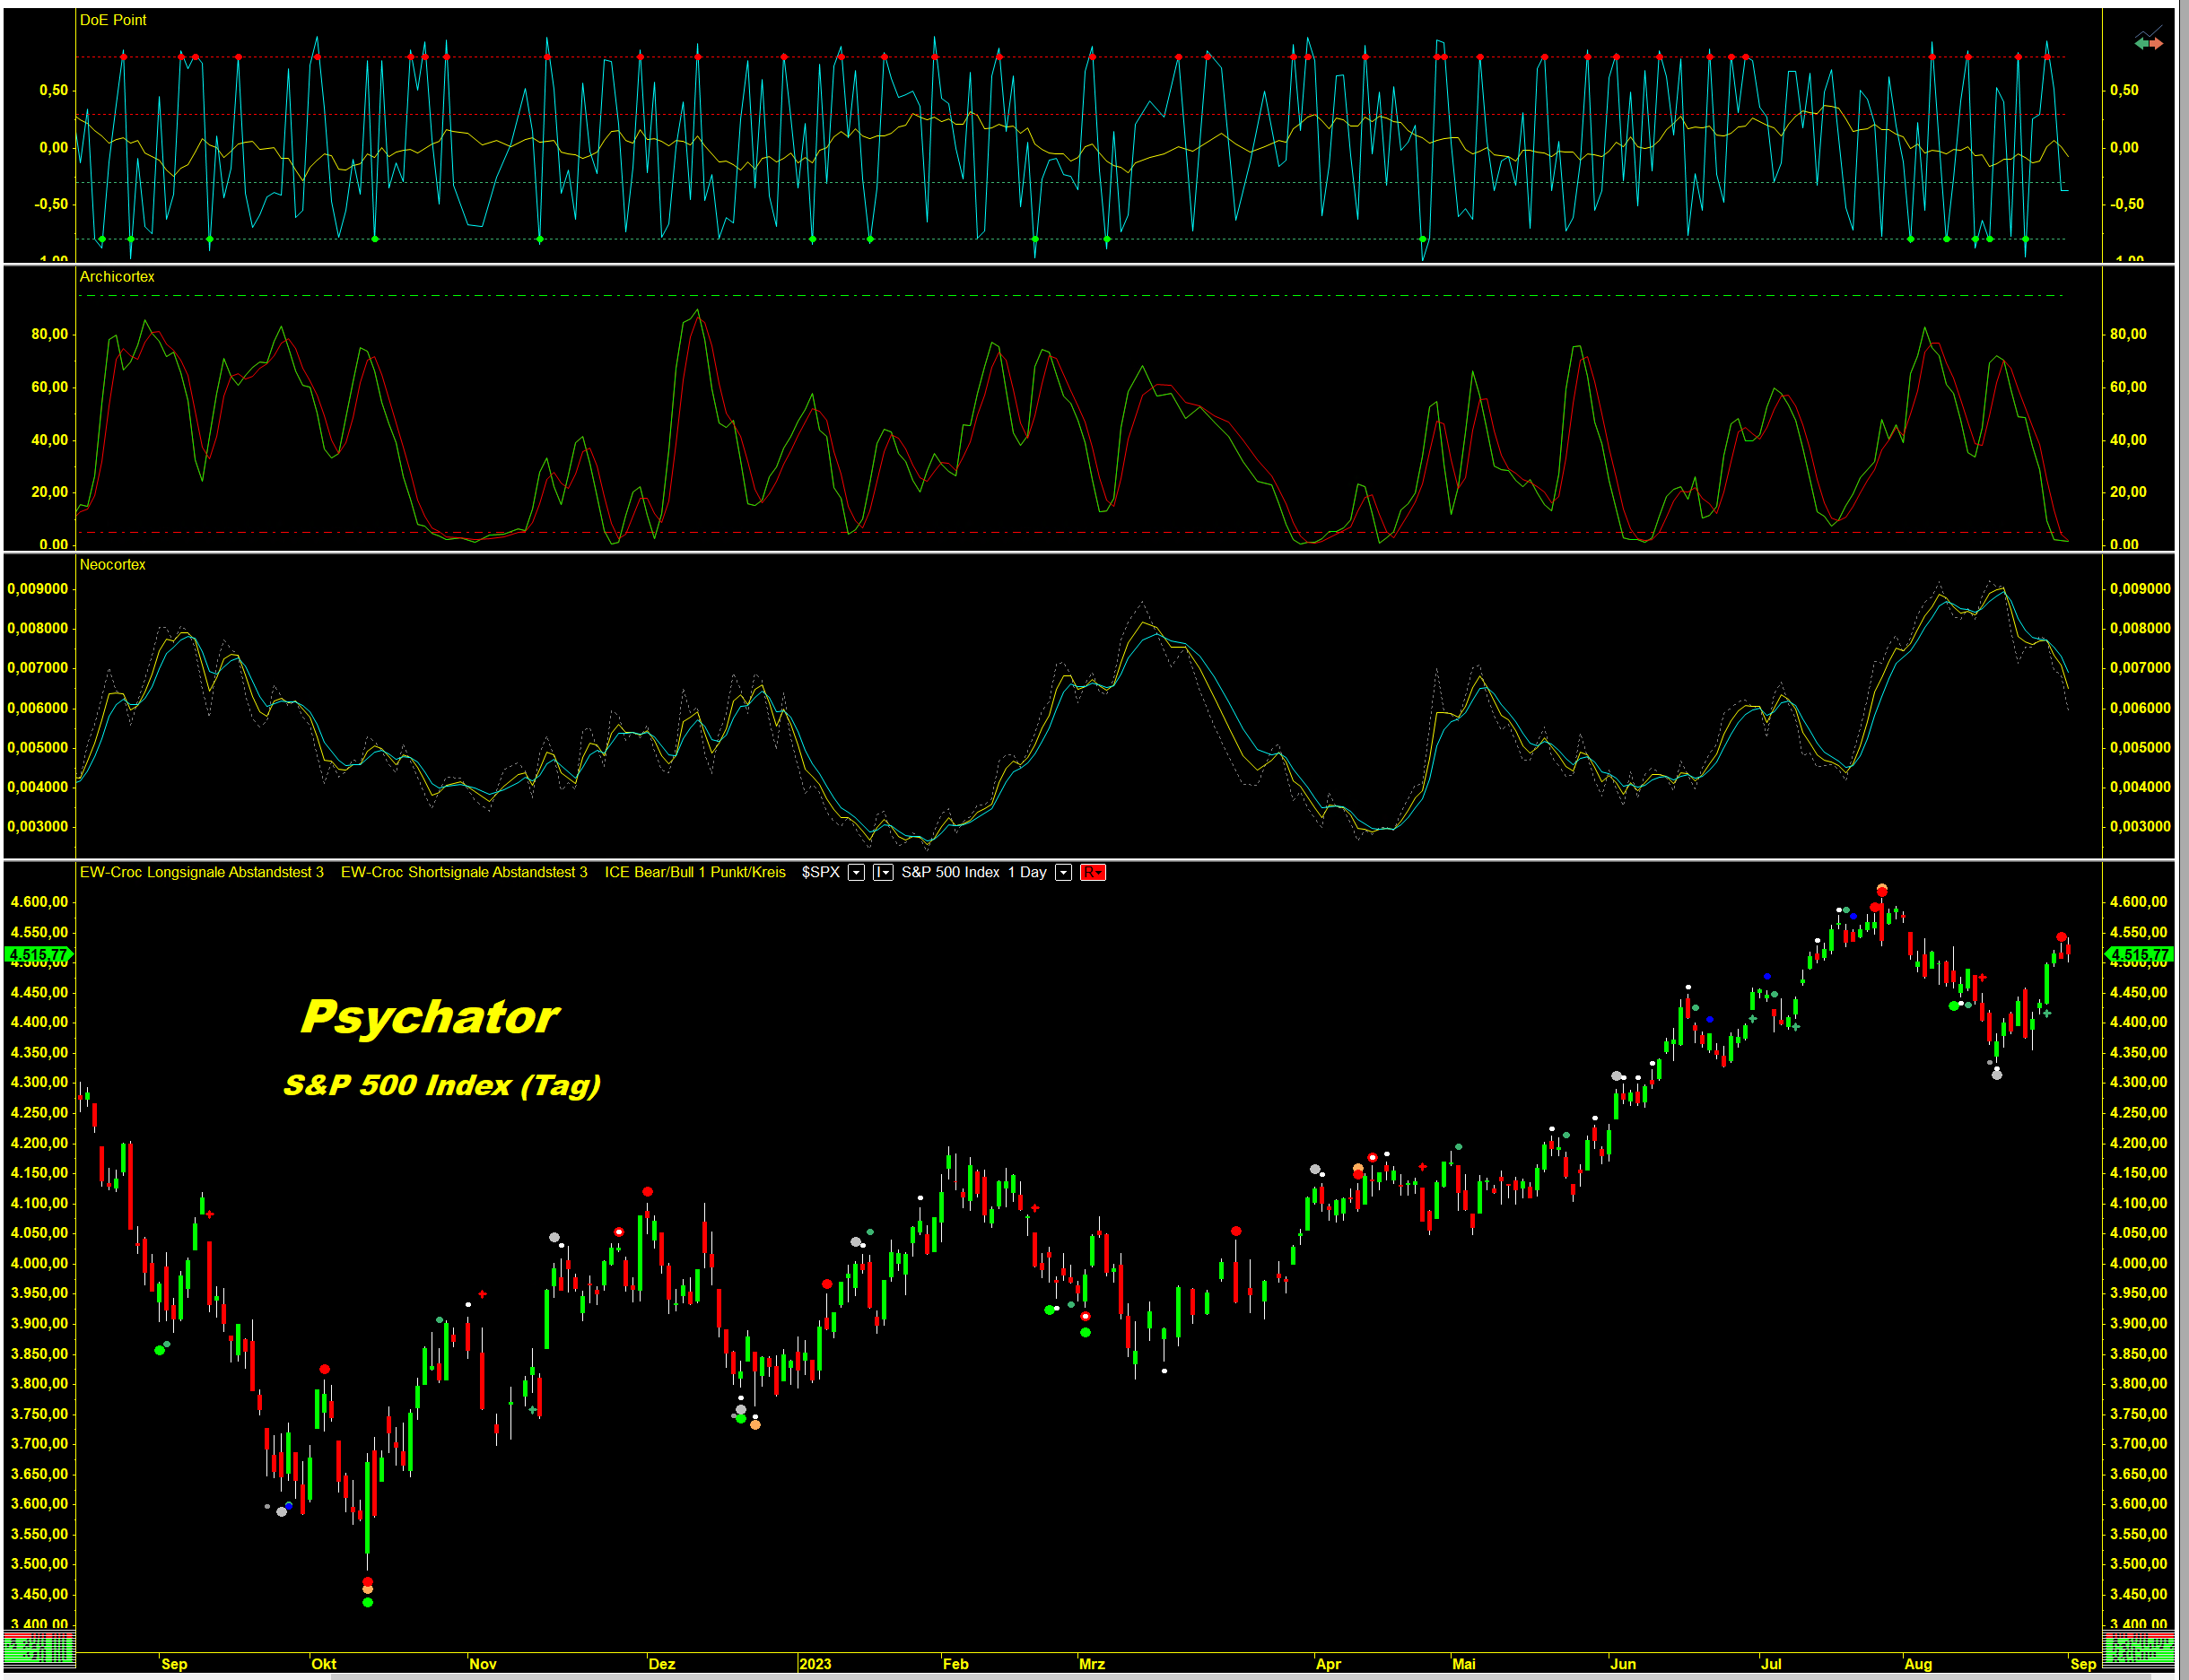
Task: Click the green 4.515,77 price tag on left axis
Action: (38, 955)
